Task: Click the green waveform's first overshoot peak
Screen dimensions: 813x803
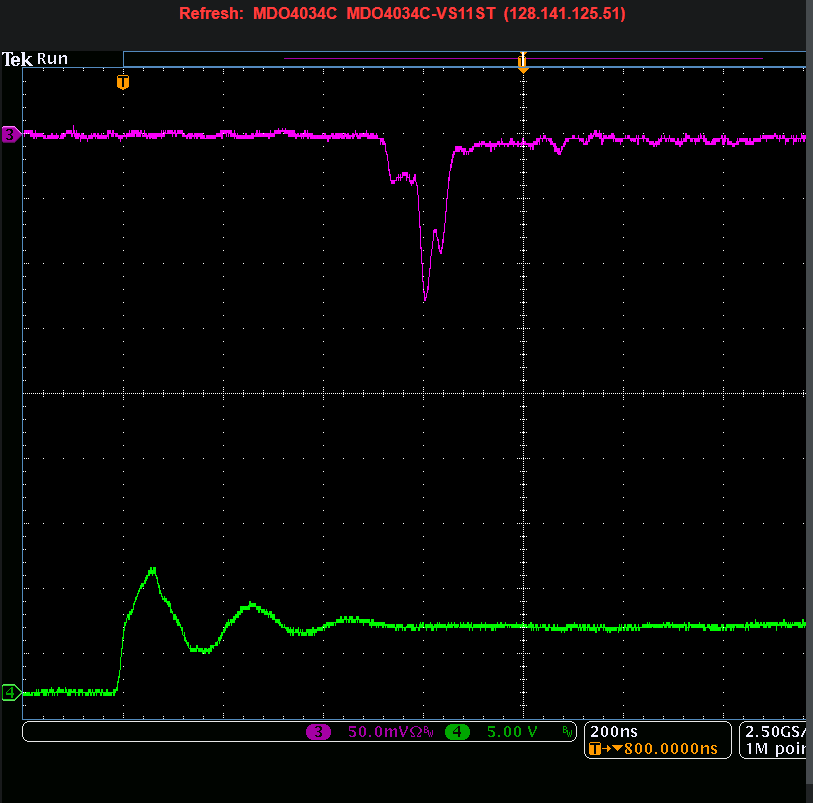Action: 153,569
